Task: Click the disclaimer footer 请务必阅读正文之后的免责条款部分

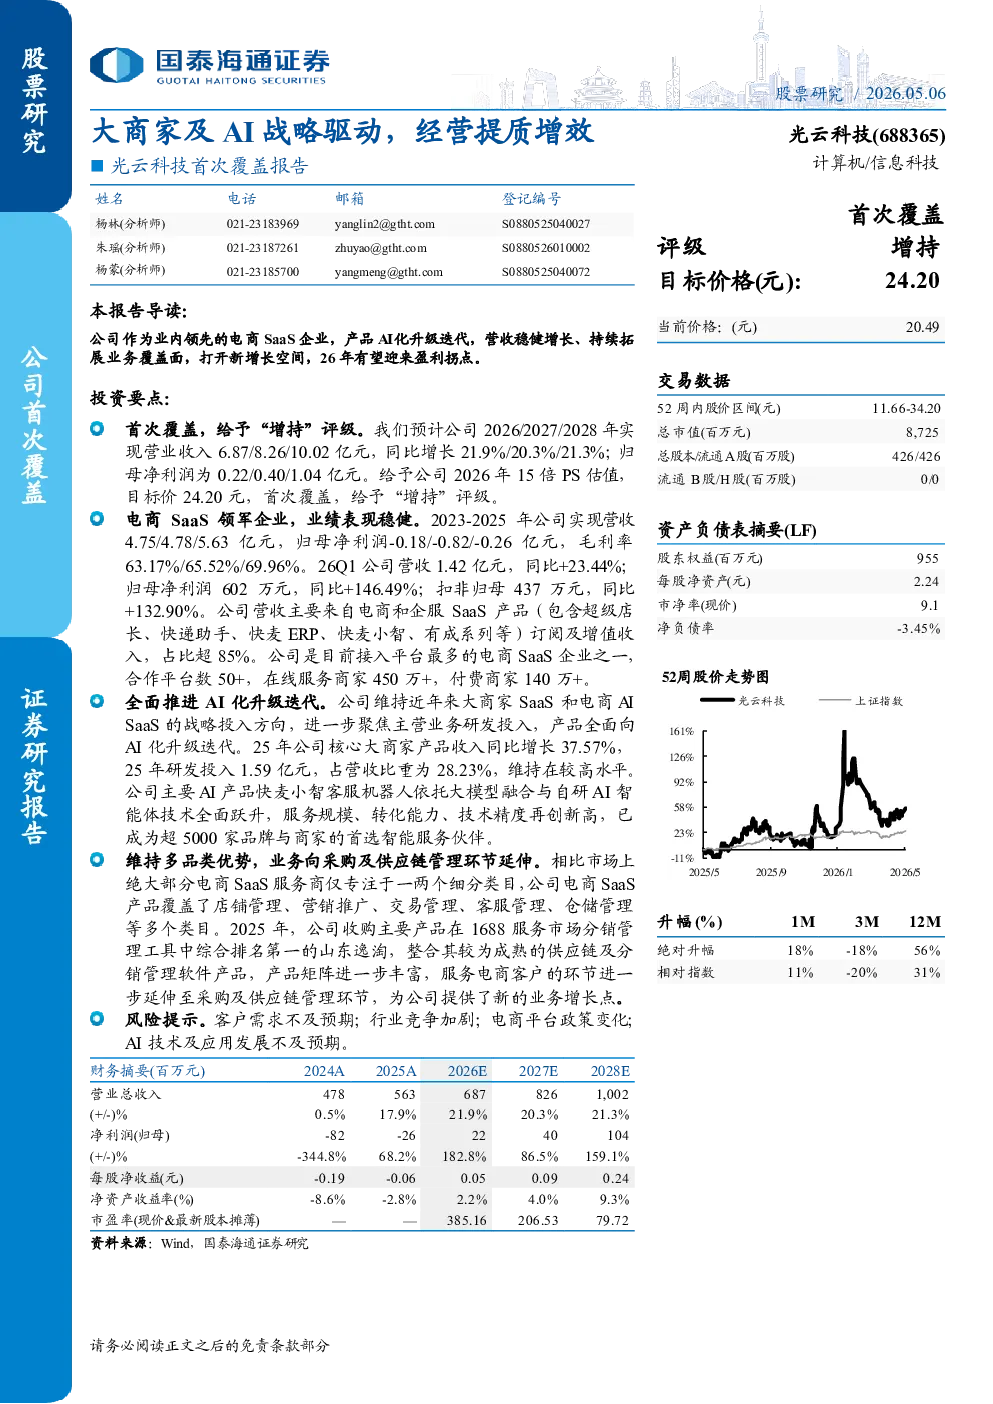Action: click(210, 1345)
